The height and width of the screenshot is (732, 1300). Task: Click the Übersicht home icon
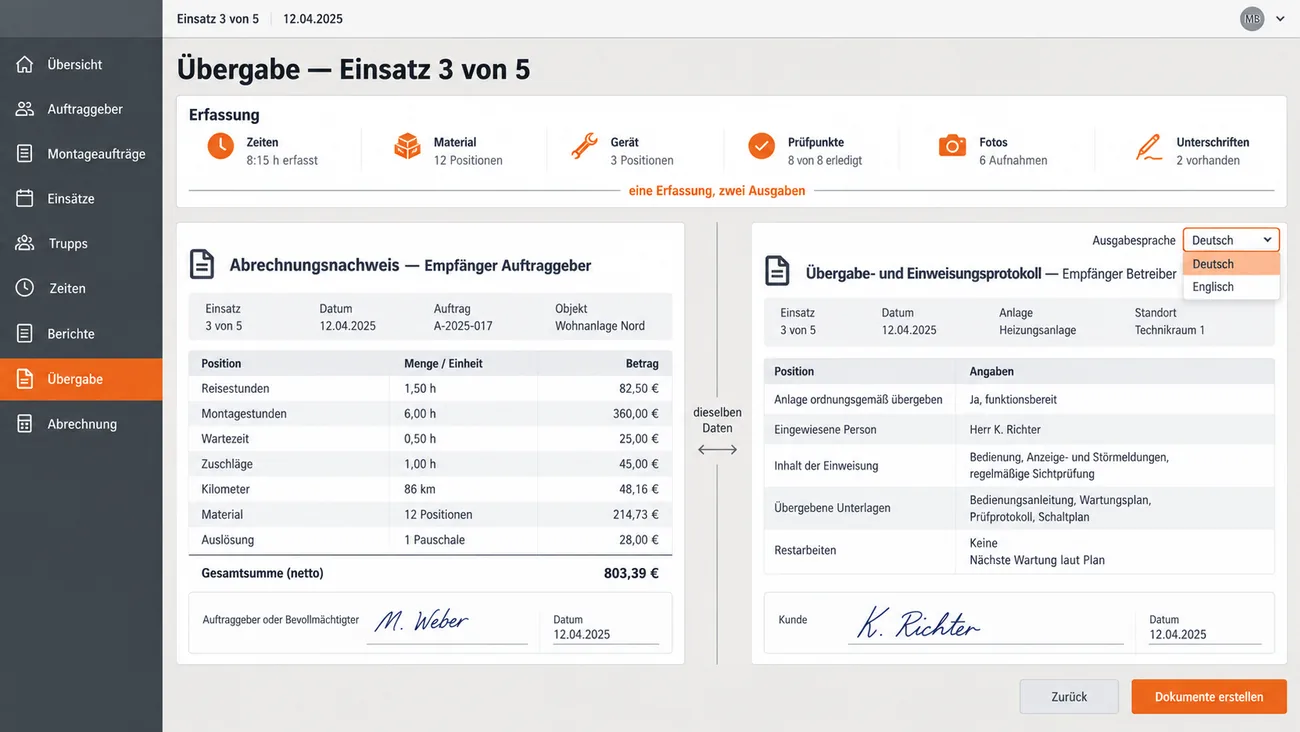(x=25, y=64)
